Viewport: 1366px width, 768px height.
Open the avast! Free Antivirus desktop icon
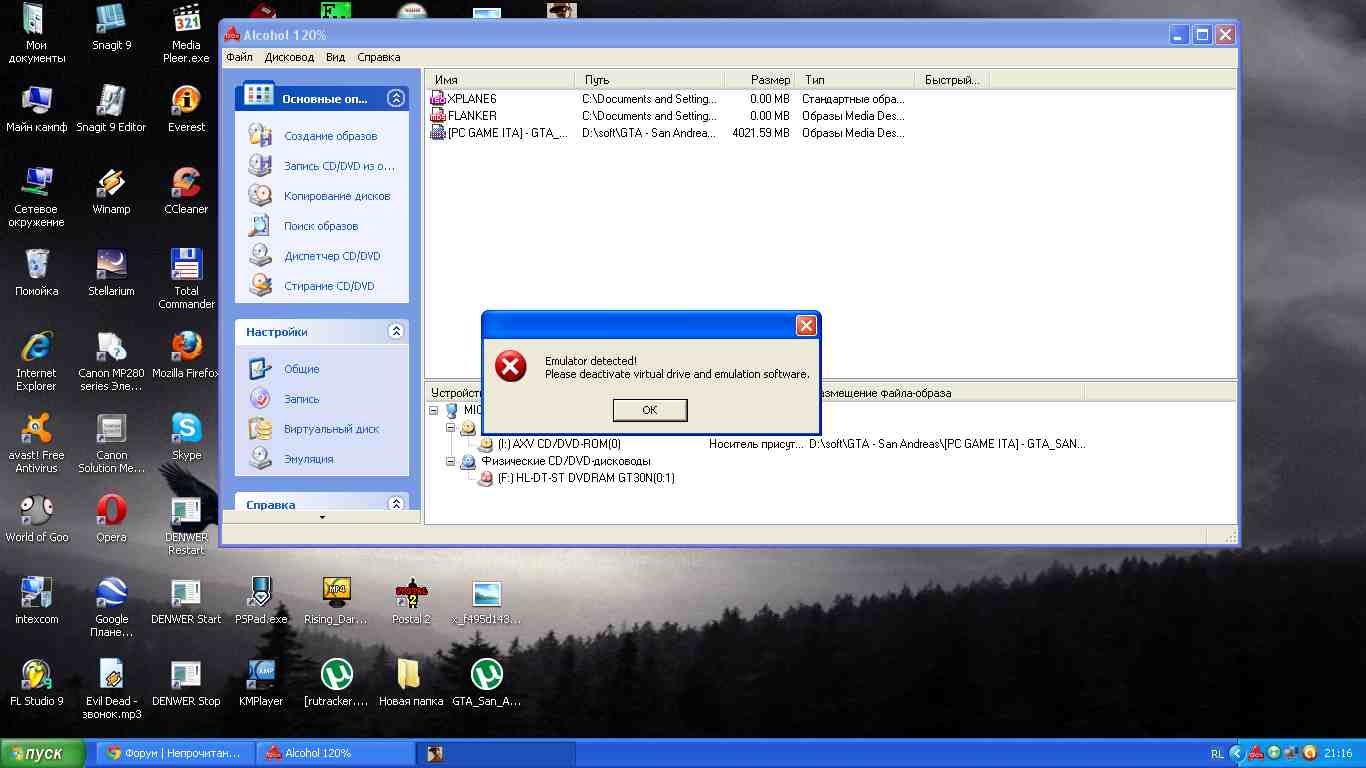pyautogui.click(x=36, y=444)
